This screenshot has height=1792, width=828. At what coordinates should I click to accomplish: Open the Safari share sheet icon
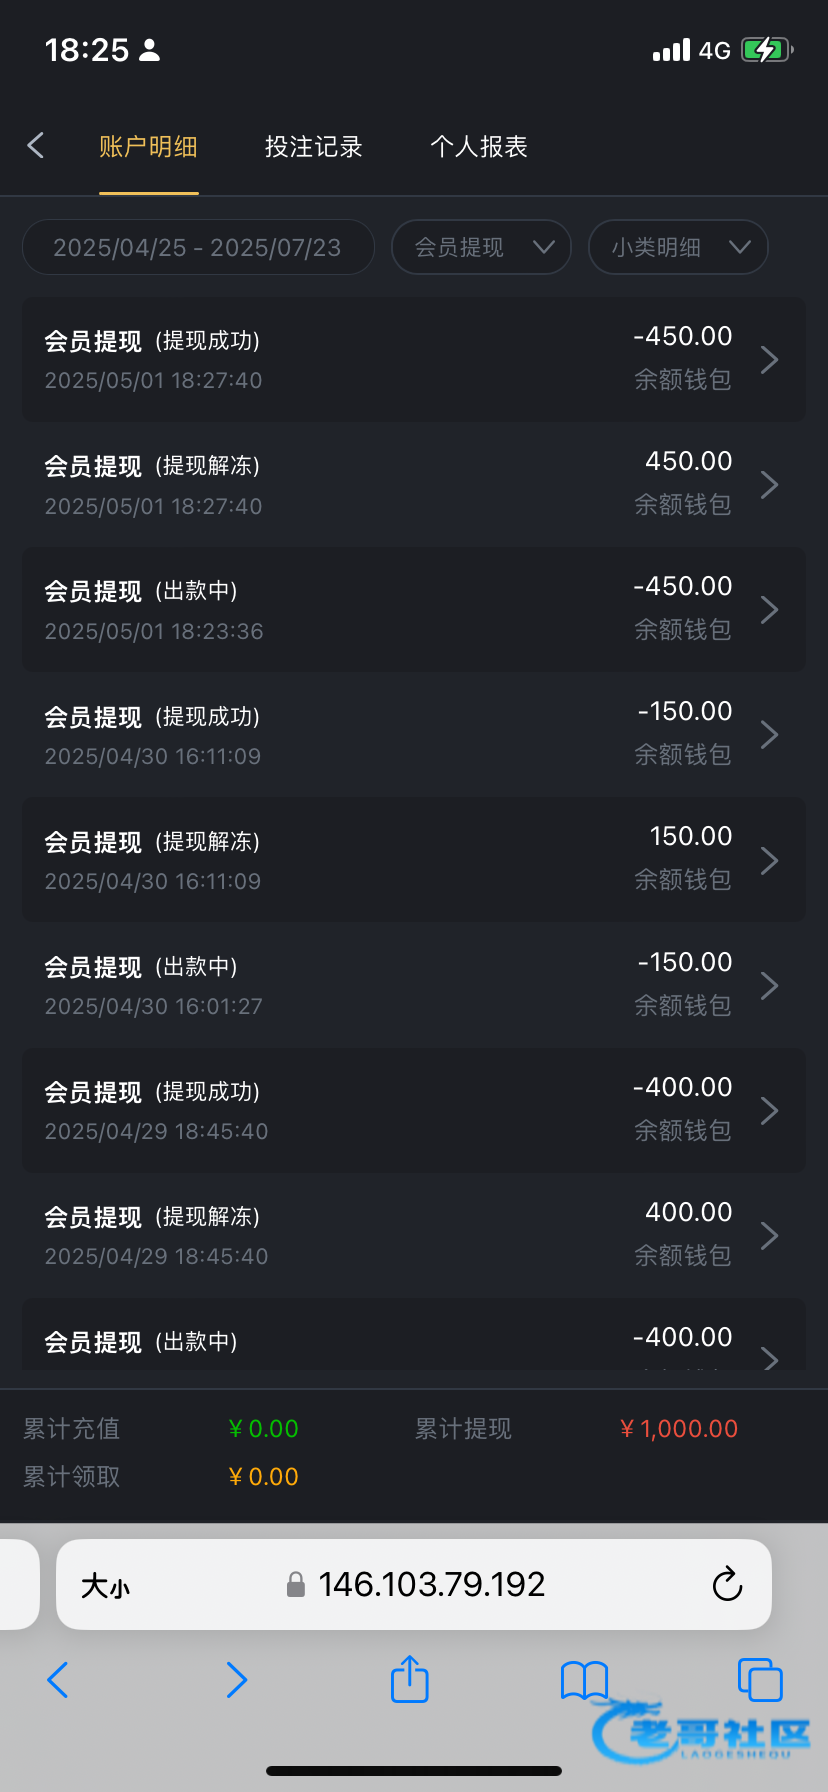point(409,1680)
